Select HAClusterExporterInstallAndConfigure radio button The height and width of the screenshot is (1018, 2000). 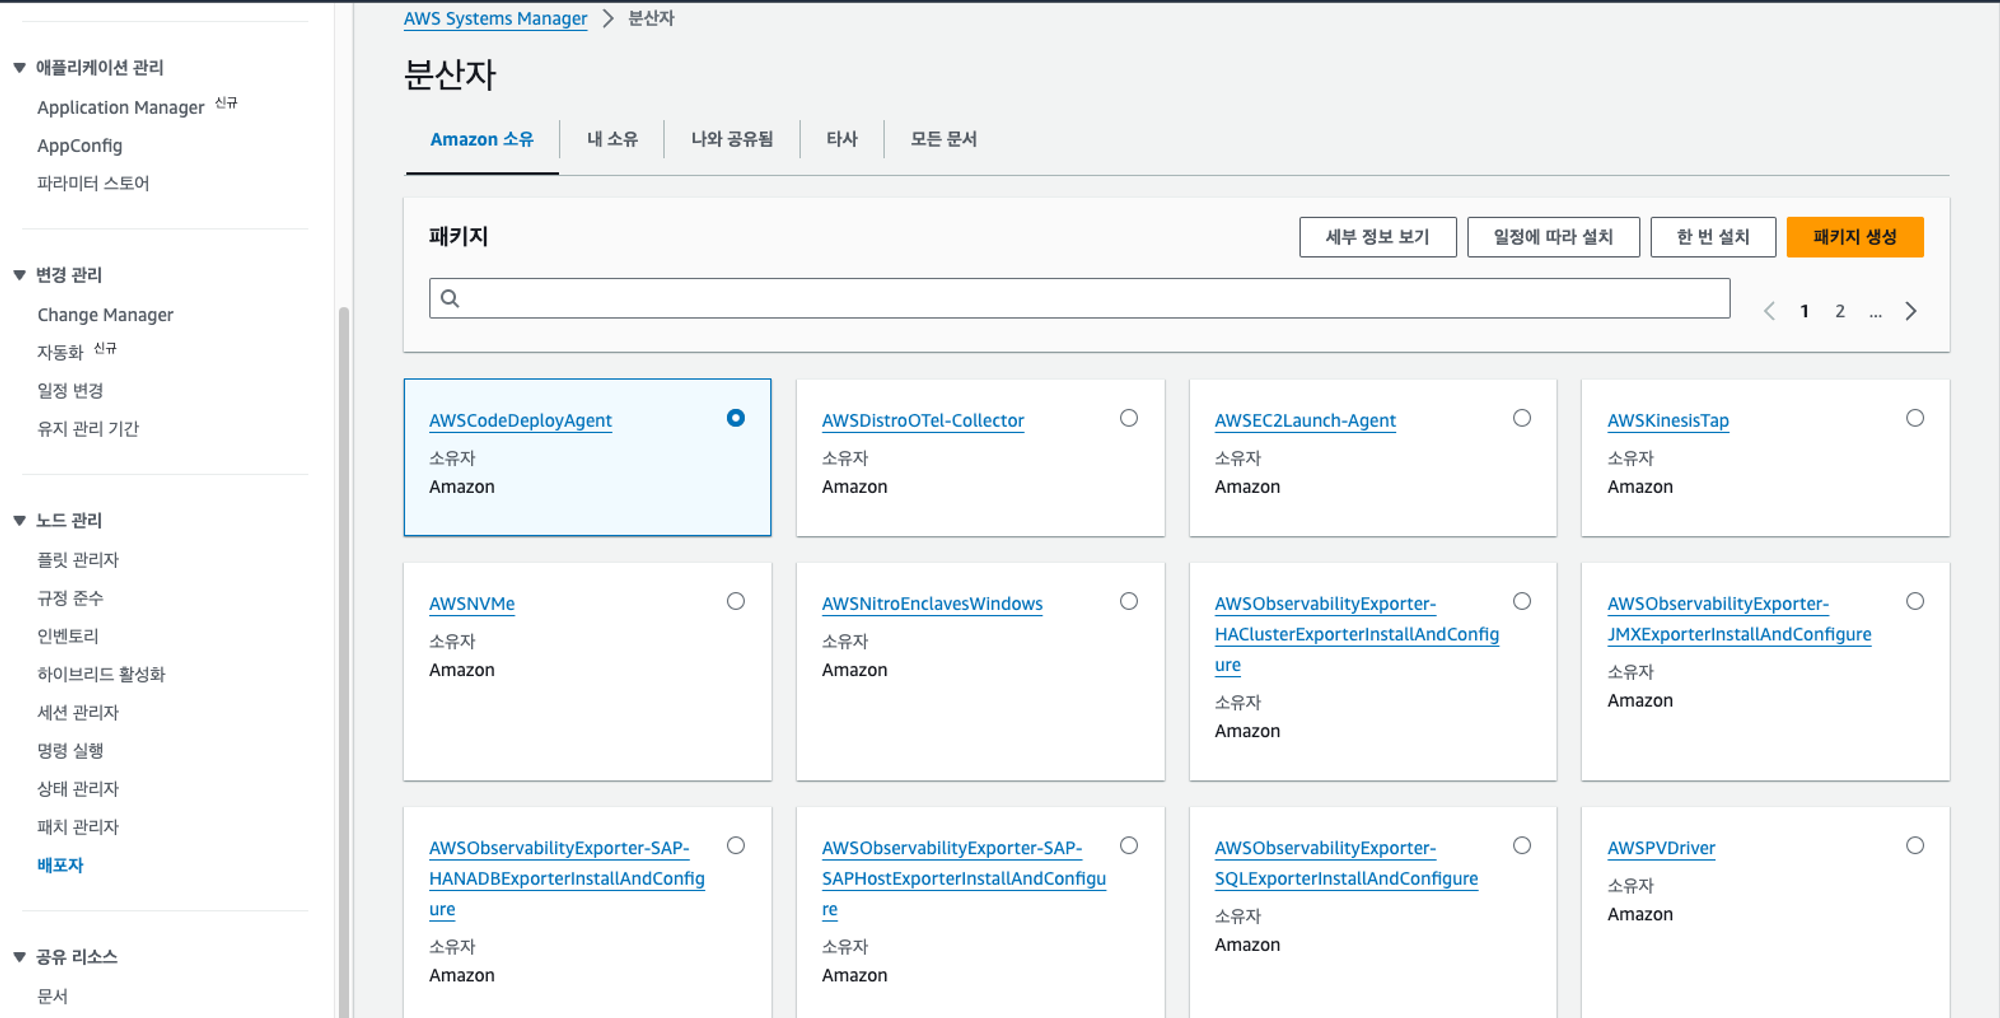1522,601
